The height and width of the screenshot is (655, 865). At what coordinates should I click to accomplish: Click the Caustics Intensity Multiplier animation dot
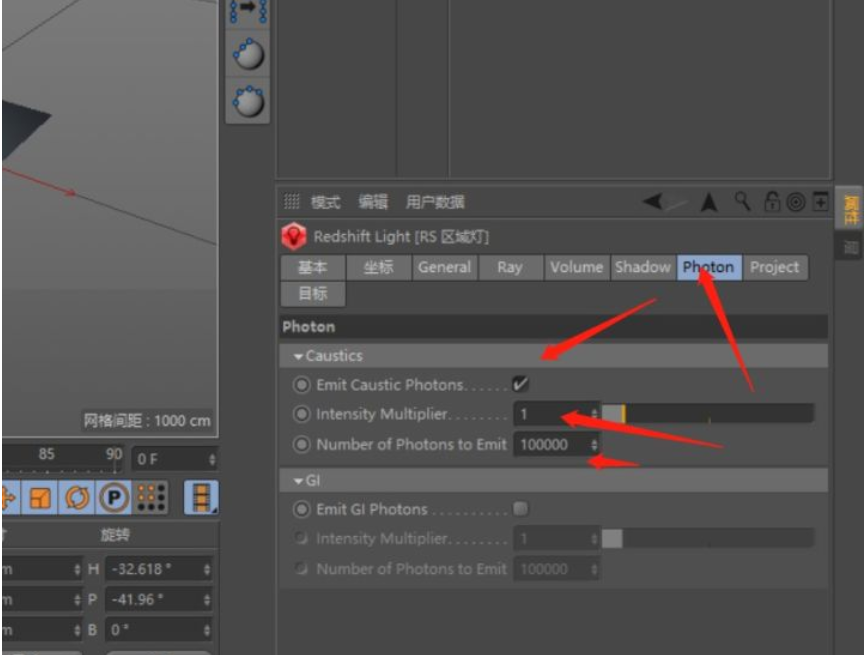[301, 414]
